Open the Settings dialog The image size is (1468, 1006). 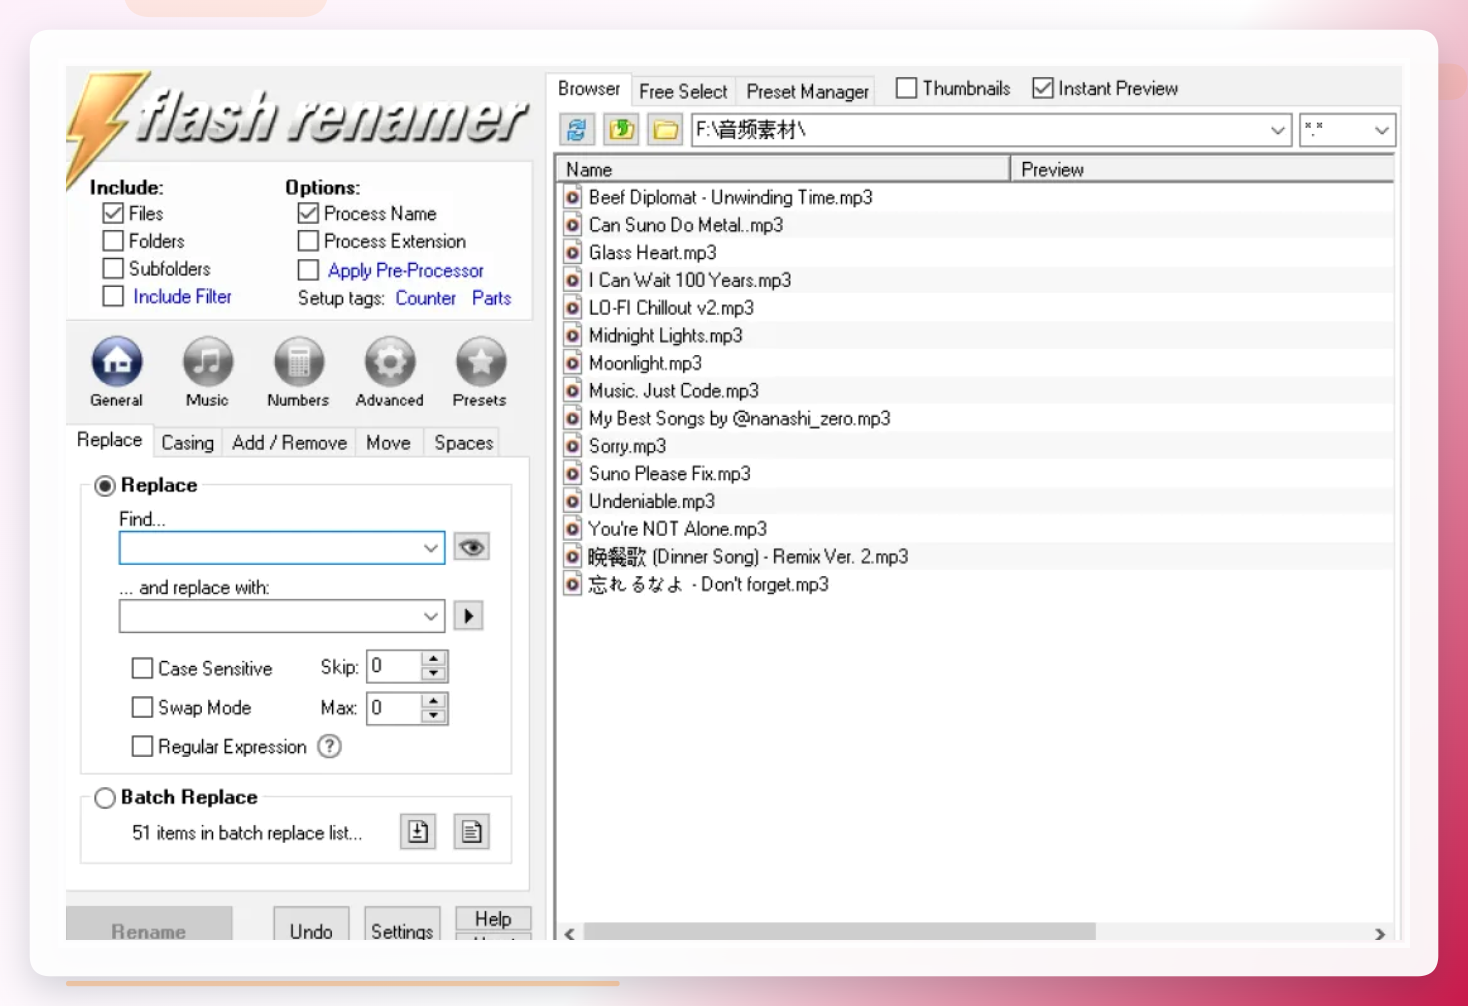coord(402,924)
